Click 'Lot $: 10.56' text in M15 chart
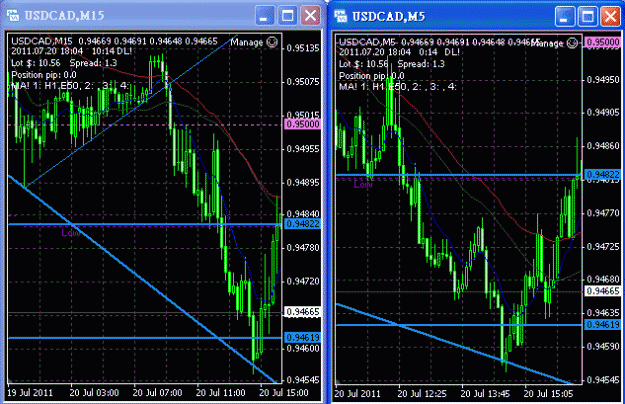Screen dimensions: 625x404 click(36, 63)
